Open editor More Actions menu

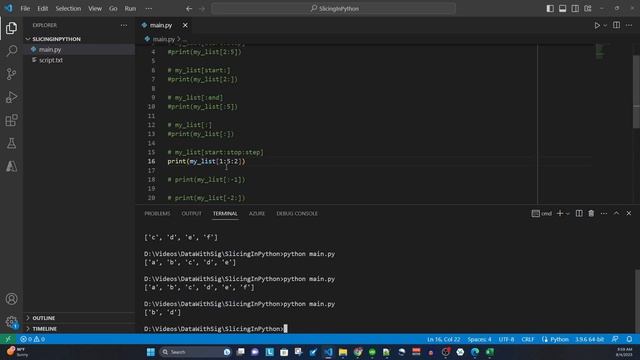tap(629, 25)
